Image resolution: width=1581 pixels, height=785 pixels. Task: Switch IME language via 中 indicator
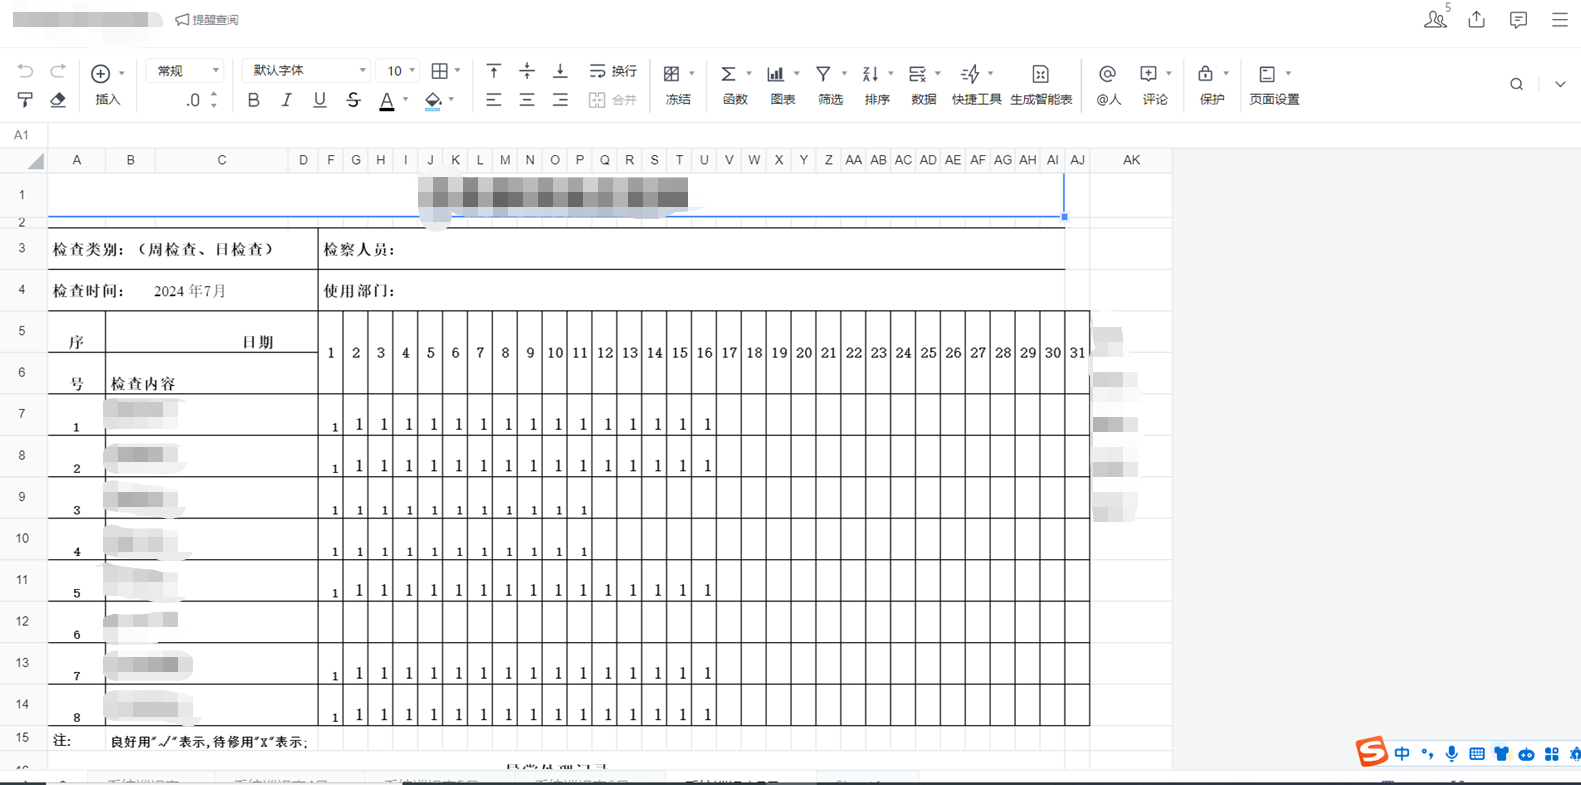point(1402,754)
